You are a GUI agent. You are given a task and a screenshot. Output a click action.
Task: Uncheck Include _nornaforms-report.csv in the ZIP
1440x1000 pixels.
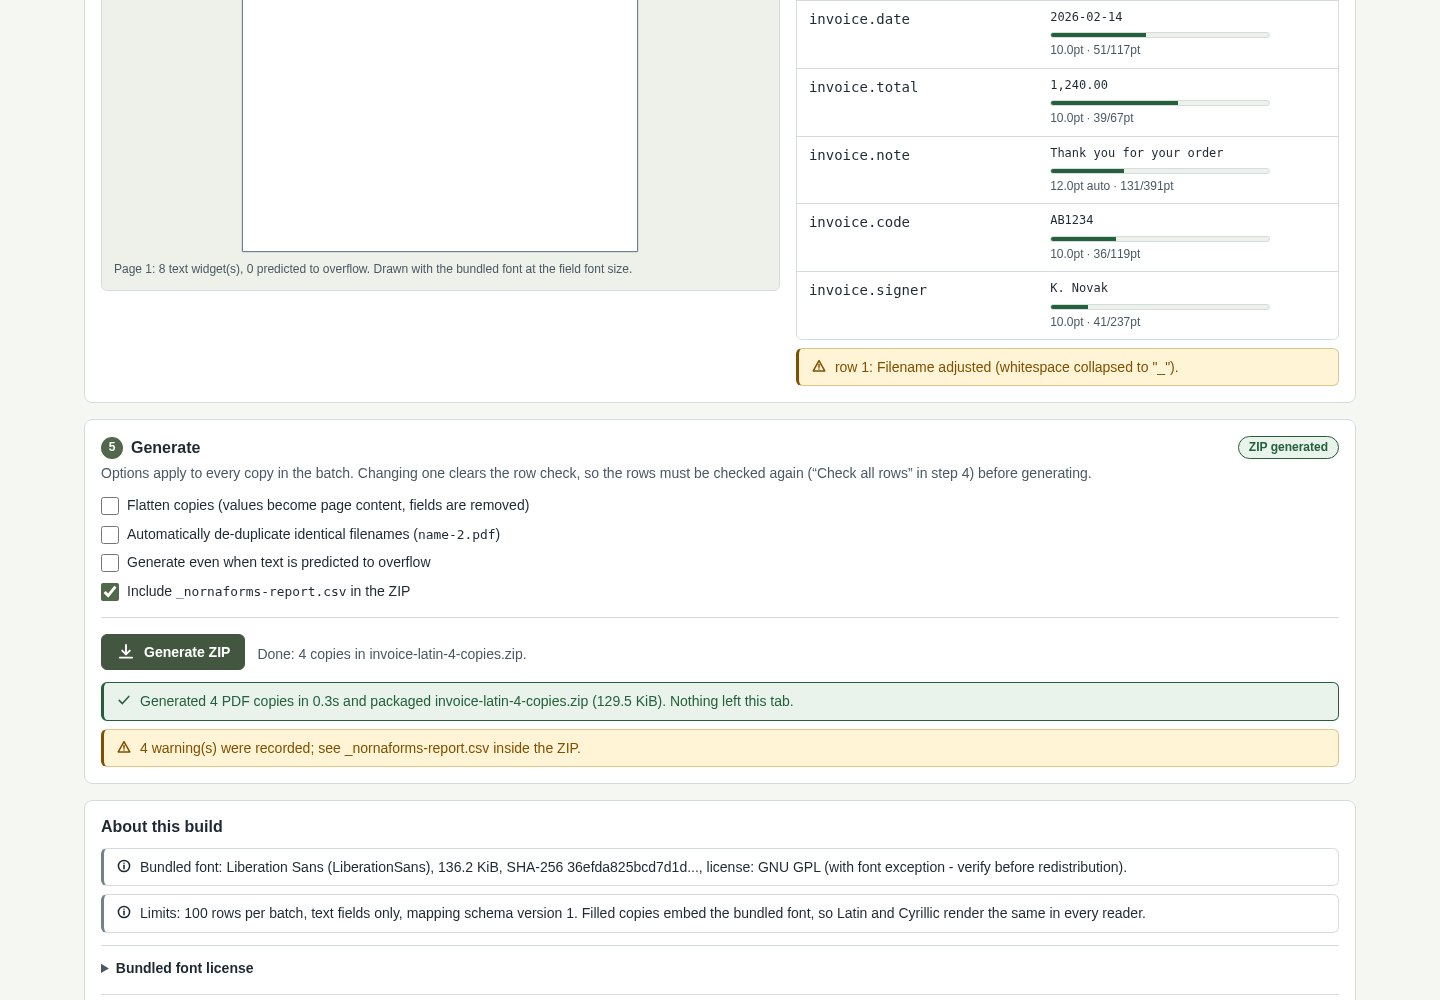point(110,592)
